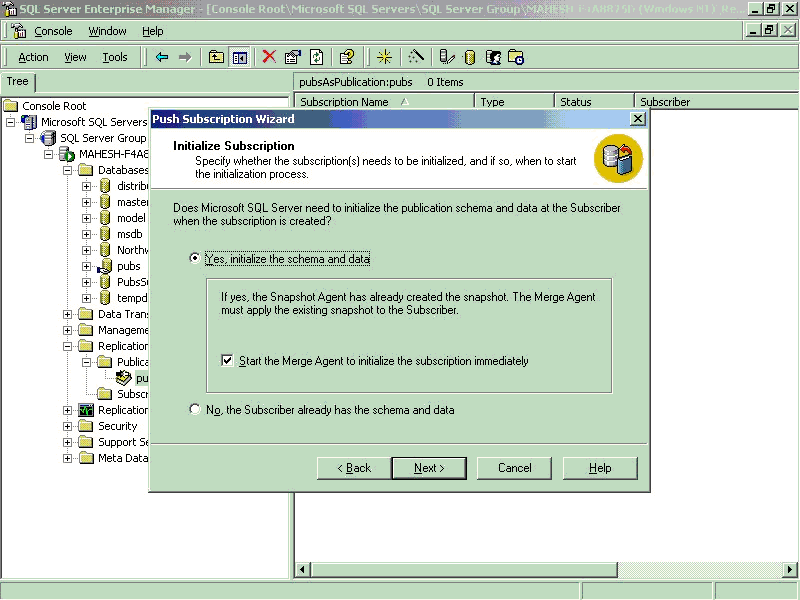The image size is (800, 600).
Task: Open the View menu
Action: click(75, 57)
